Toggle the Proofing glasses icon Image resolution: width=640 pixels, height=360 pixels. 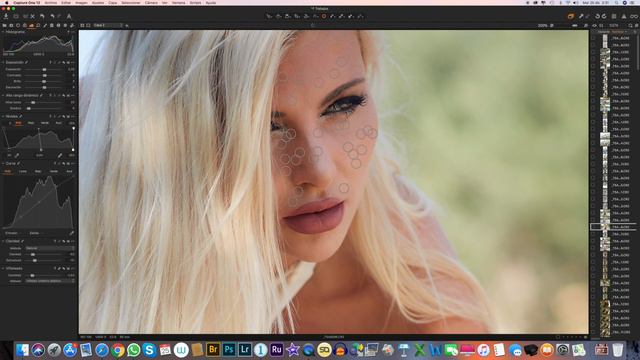634,16
